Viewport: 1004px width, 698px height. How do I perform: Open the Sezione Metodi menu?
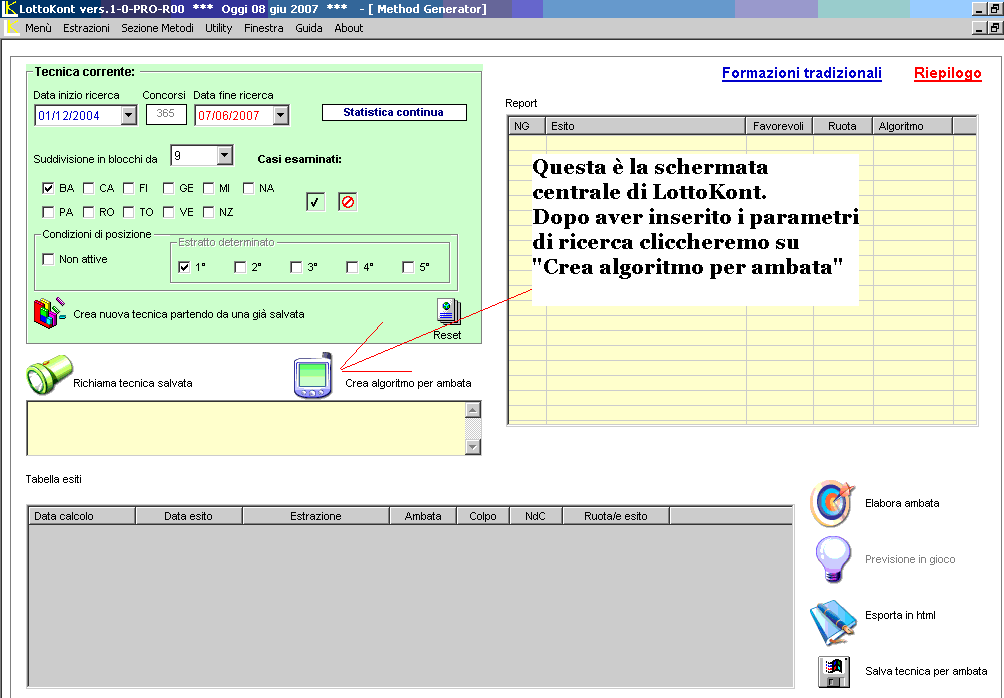tap(158, 28)
